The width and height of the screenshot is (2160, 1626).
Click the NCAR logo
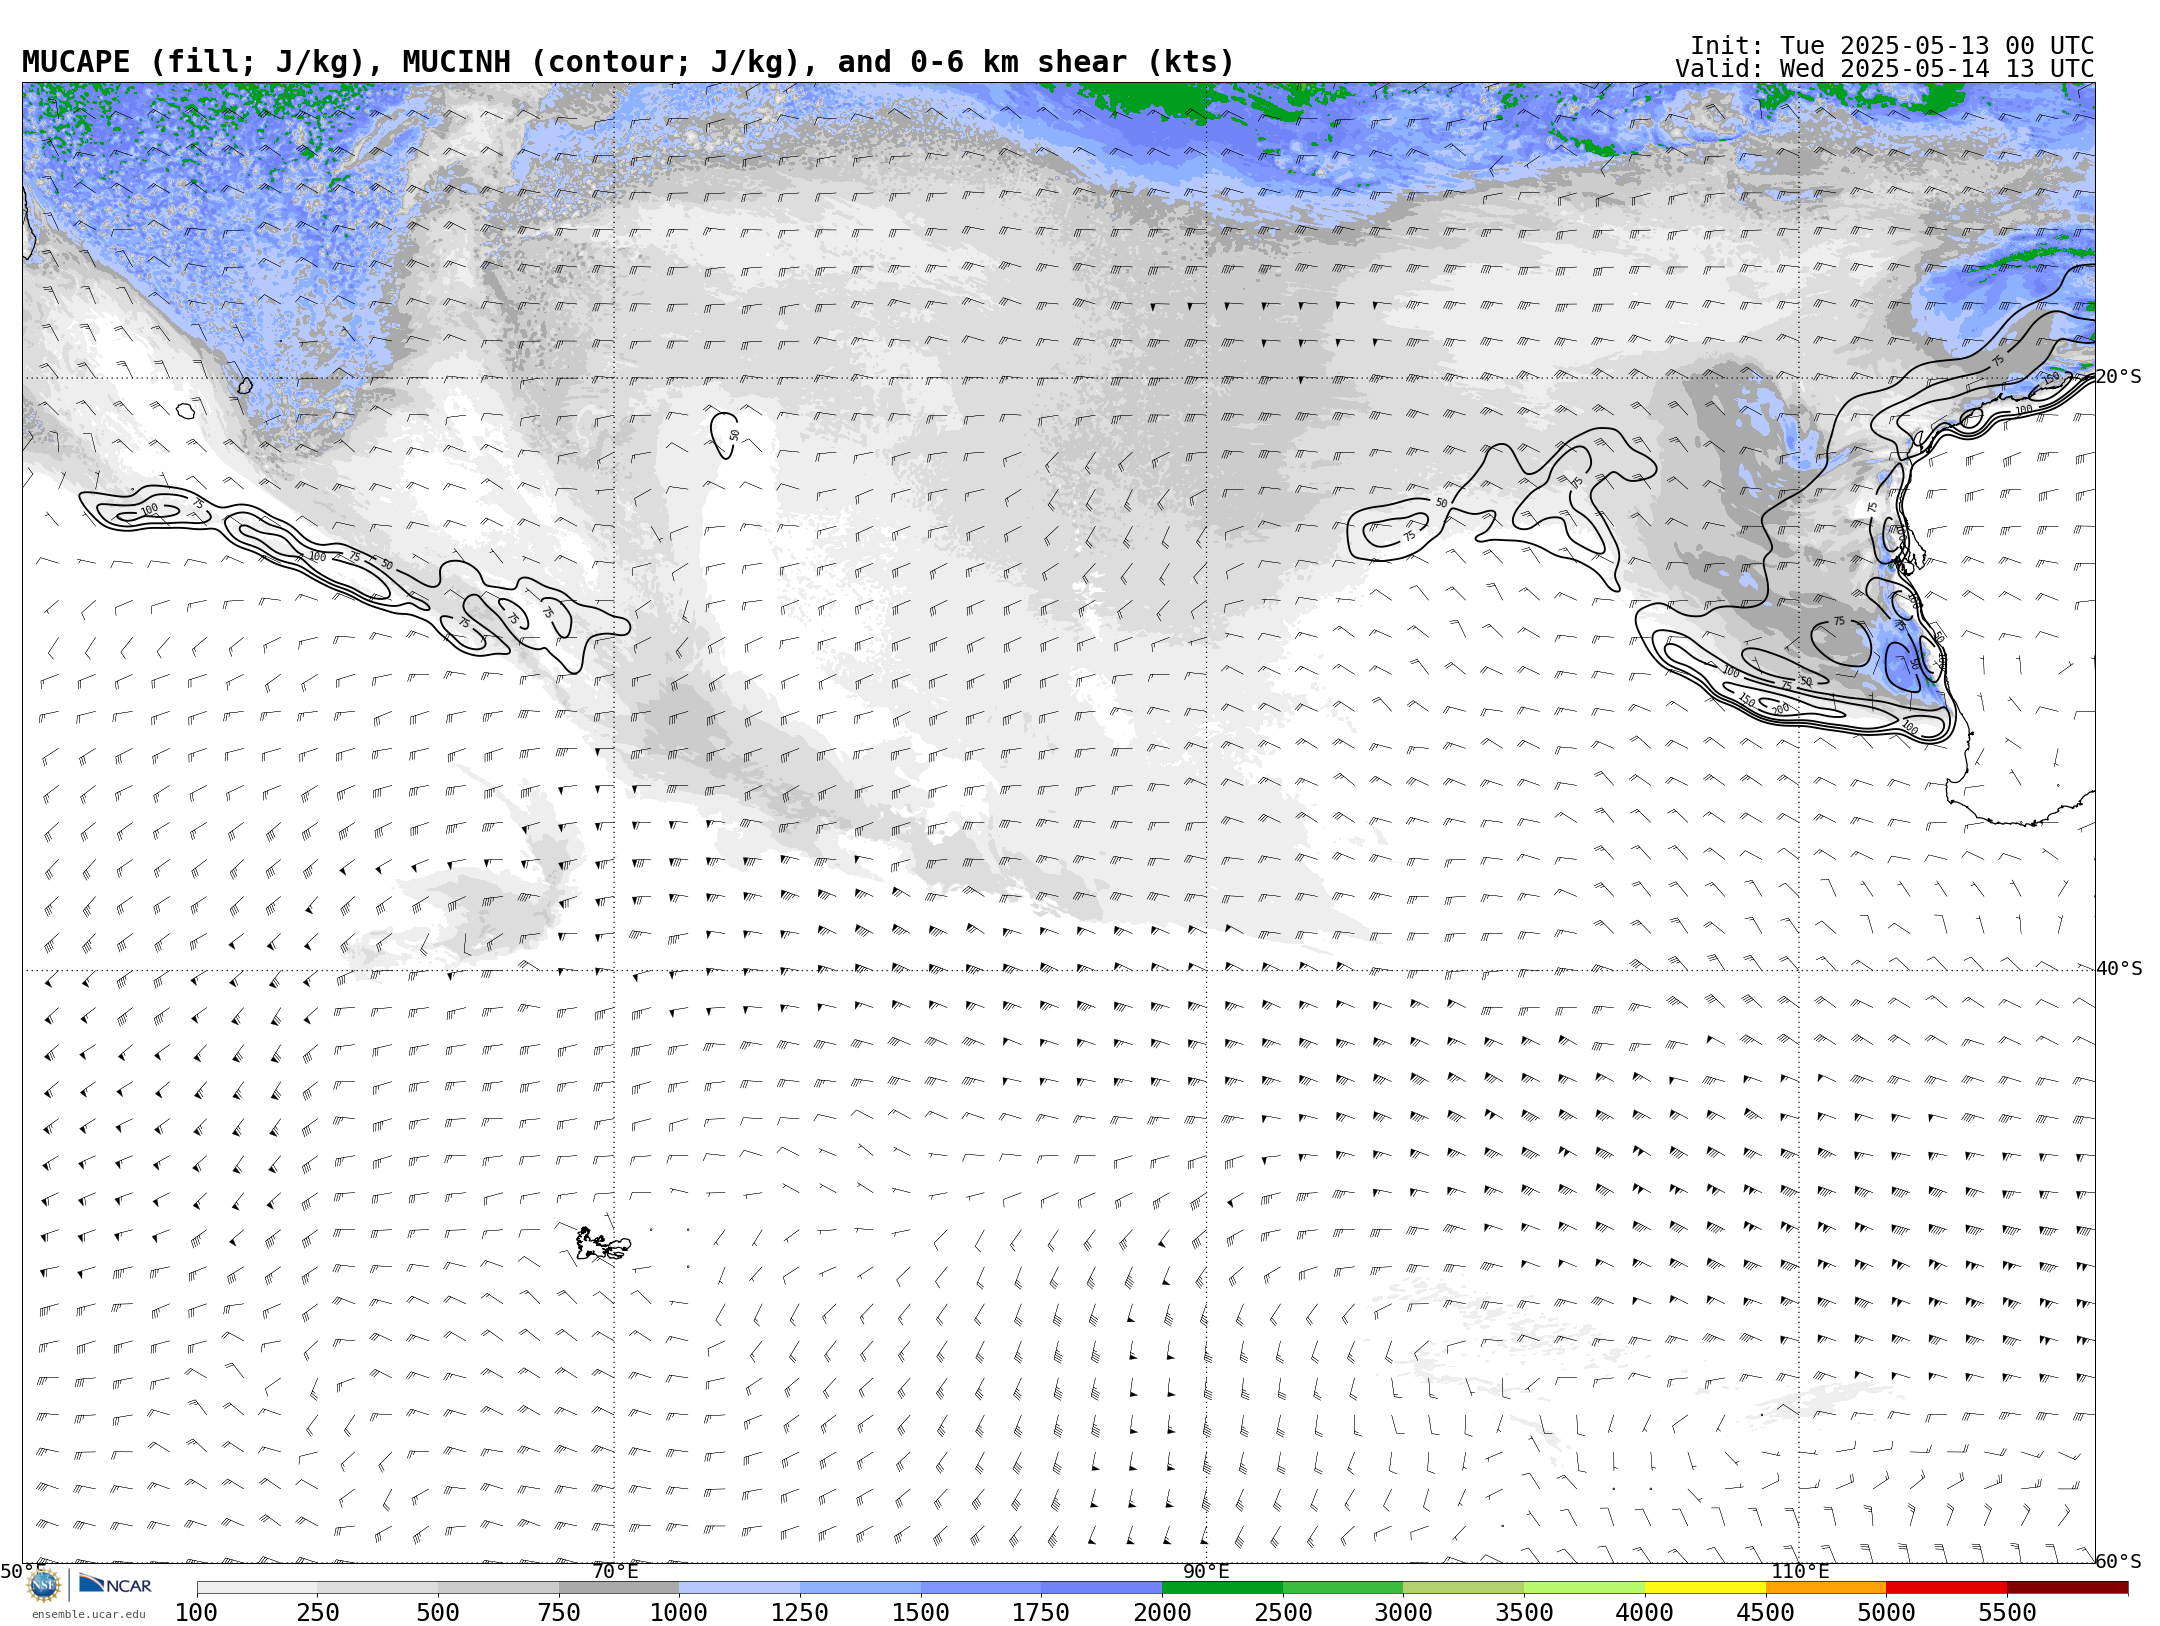(x=115, y=1584)
